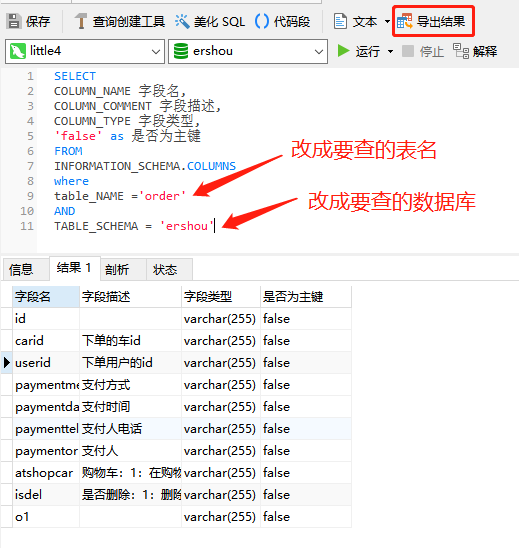The image size is (519, 548).
Task: Click the 支付时间 description cell
Action: [x=130, y=407]
